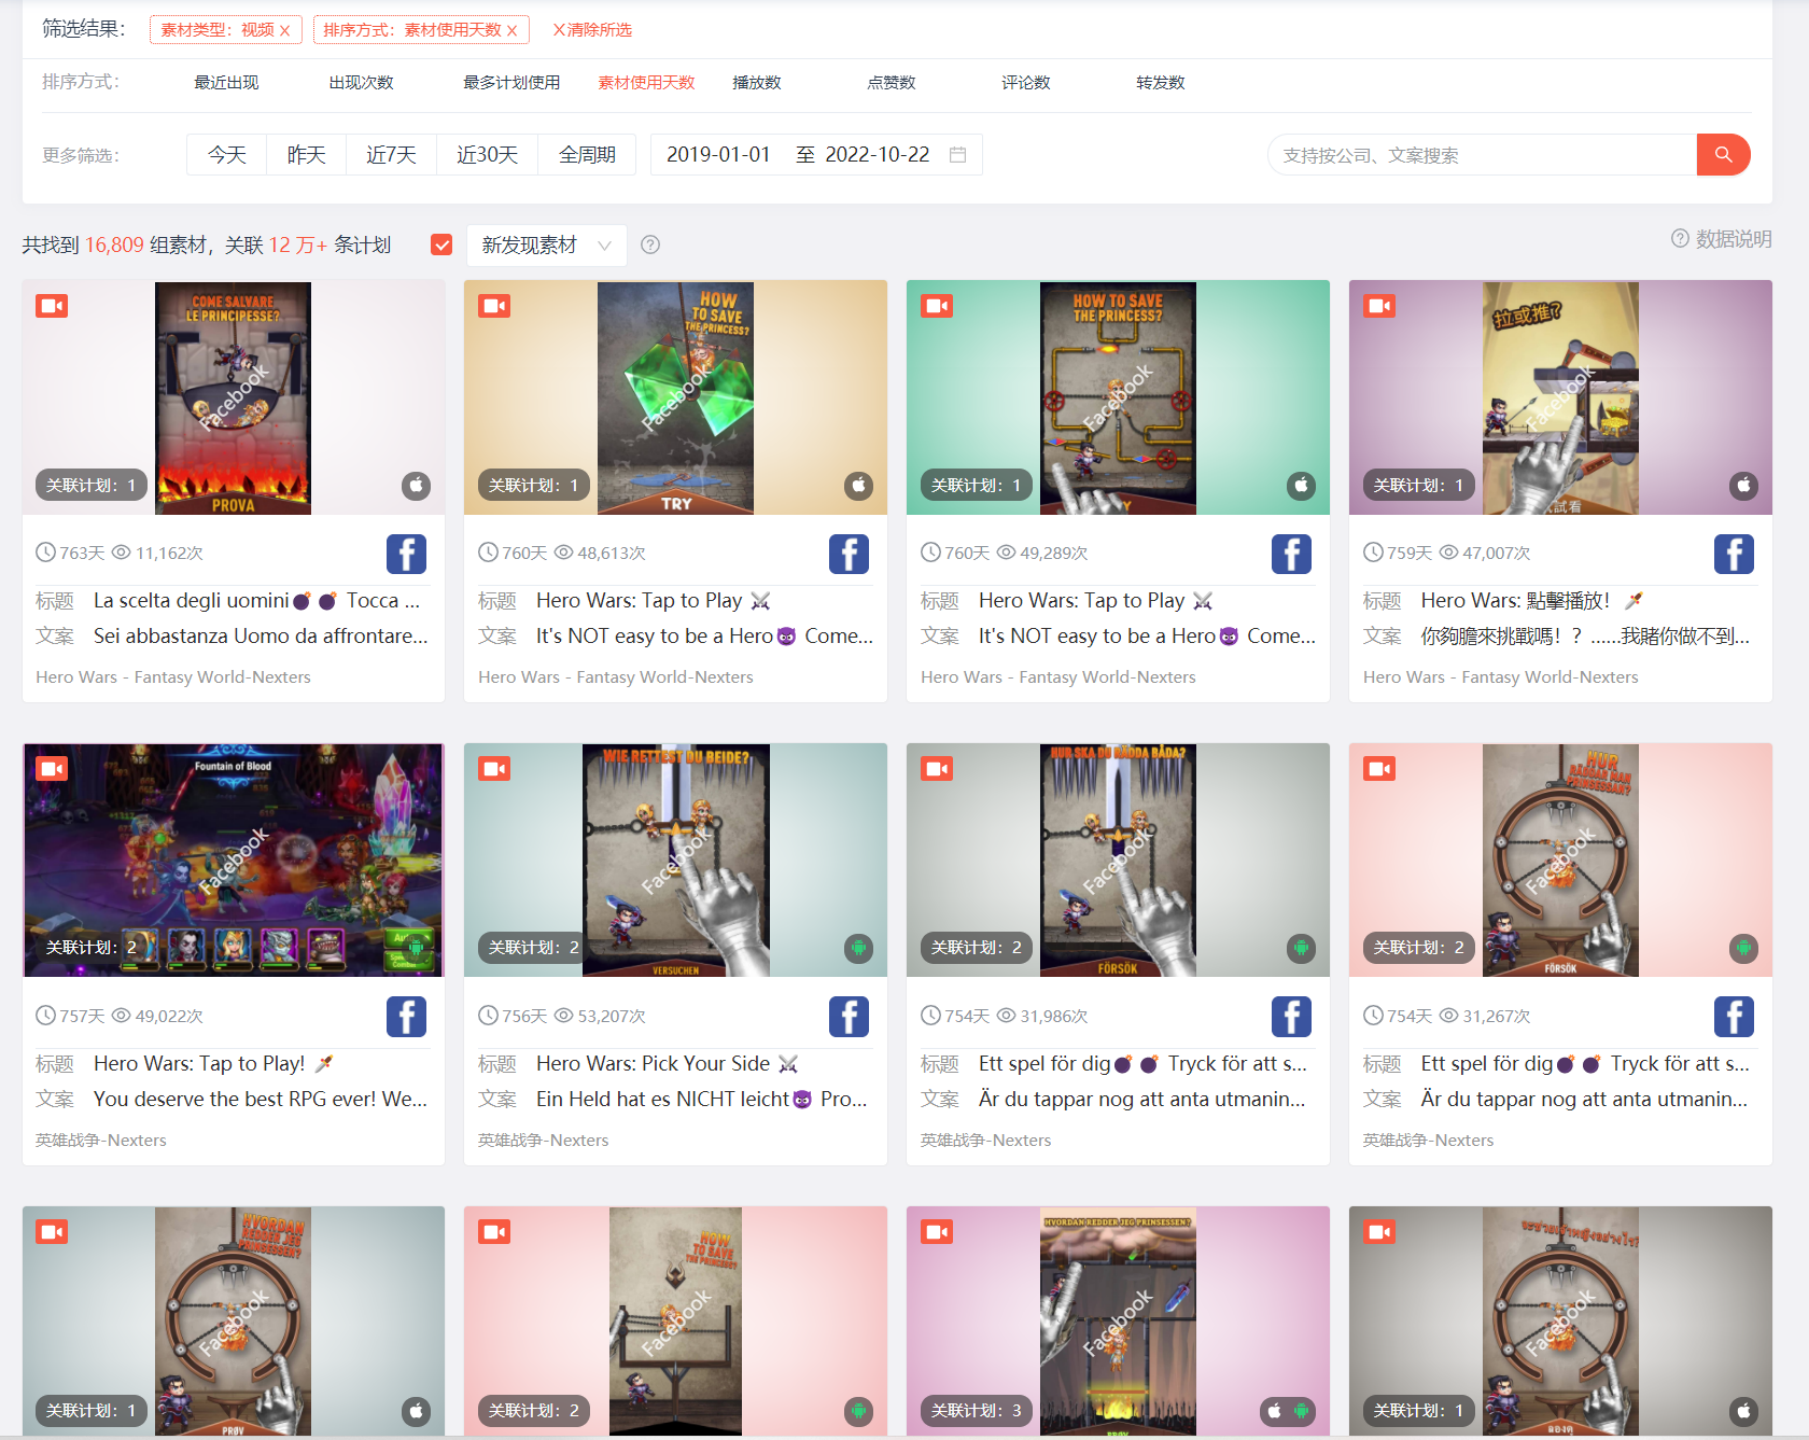Open the 数据说明 help icon
Image resolution: width=1809 pixels, height=1440 pixels.
pyautogui.click(x=1680, y=239)
